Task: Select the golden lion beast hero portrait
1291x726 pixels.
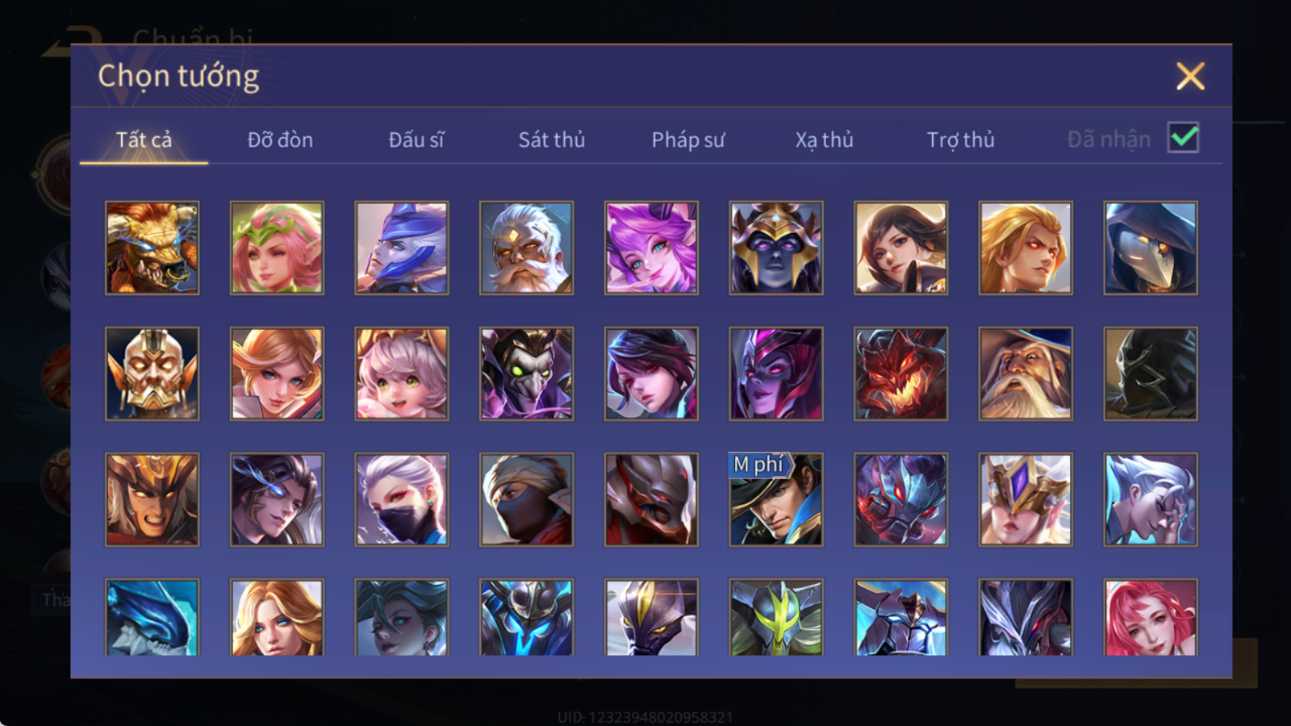Action: click(x=152, y=248)
